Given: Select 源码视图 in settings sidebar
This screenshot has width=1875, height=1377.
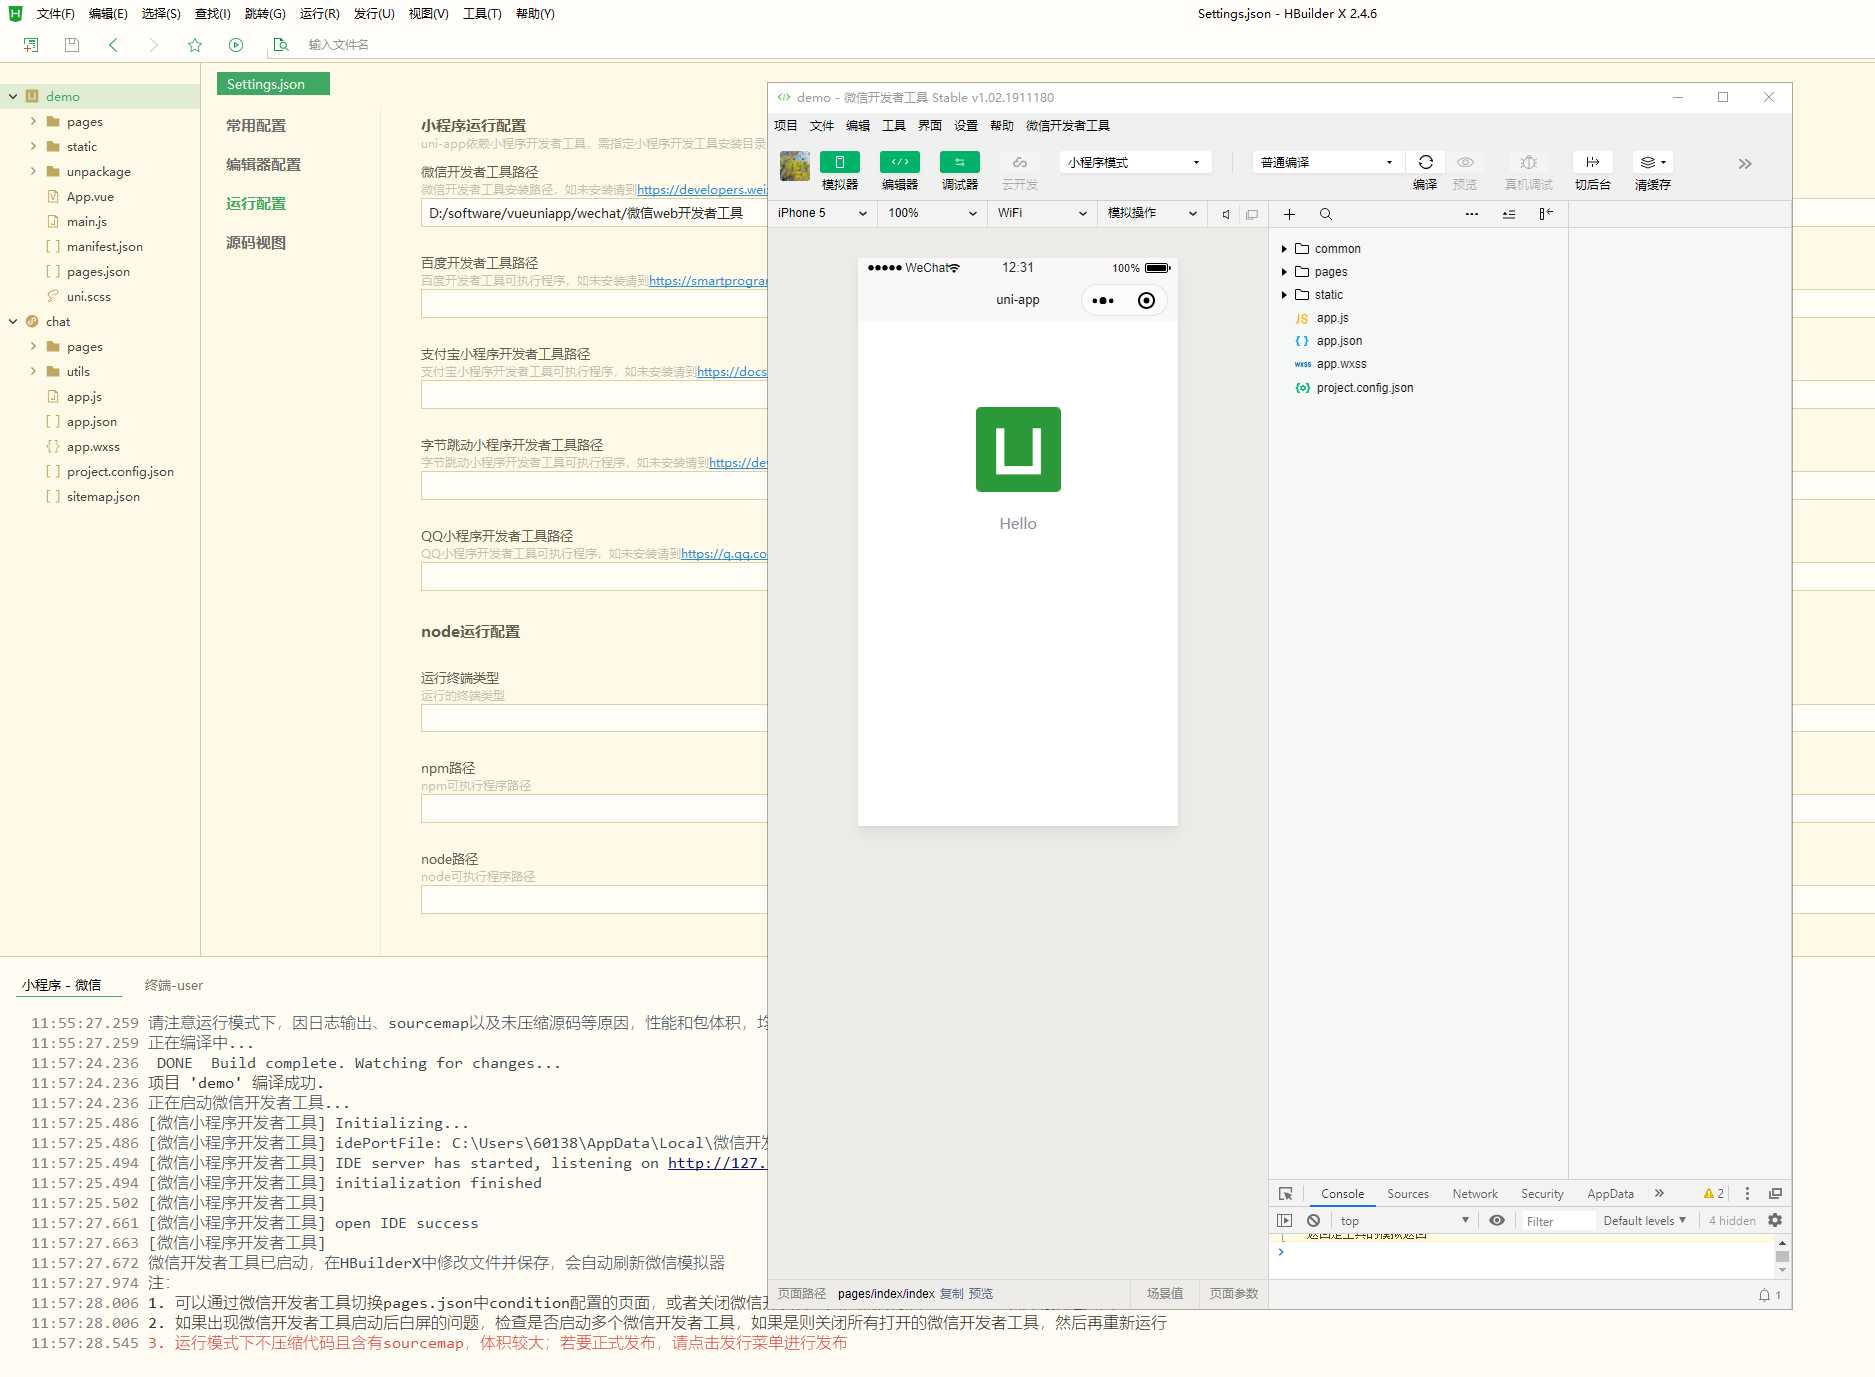Looking at the screenshot, I should pyautogui.click(x=256, y=243).
